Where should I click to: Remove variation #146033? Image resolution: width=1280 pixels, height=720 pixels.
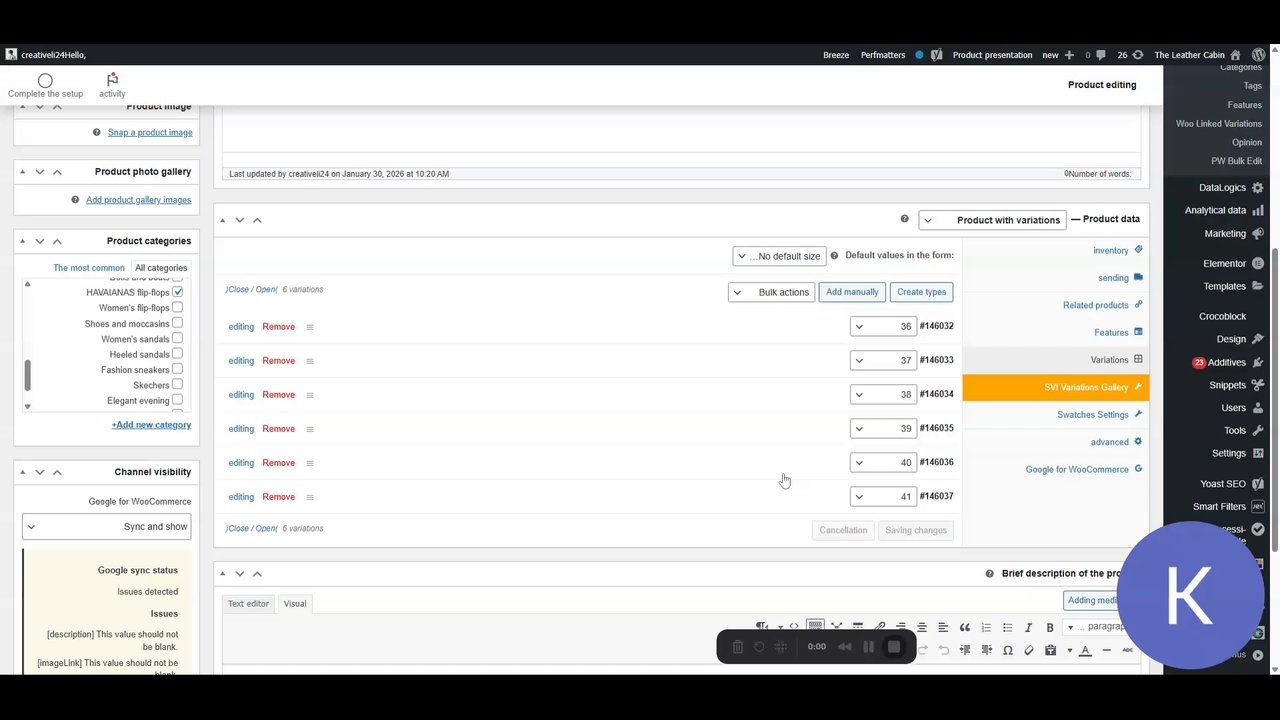(x=278, y=361)
